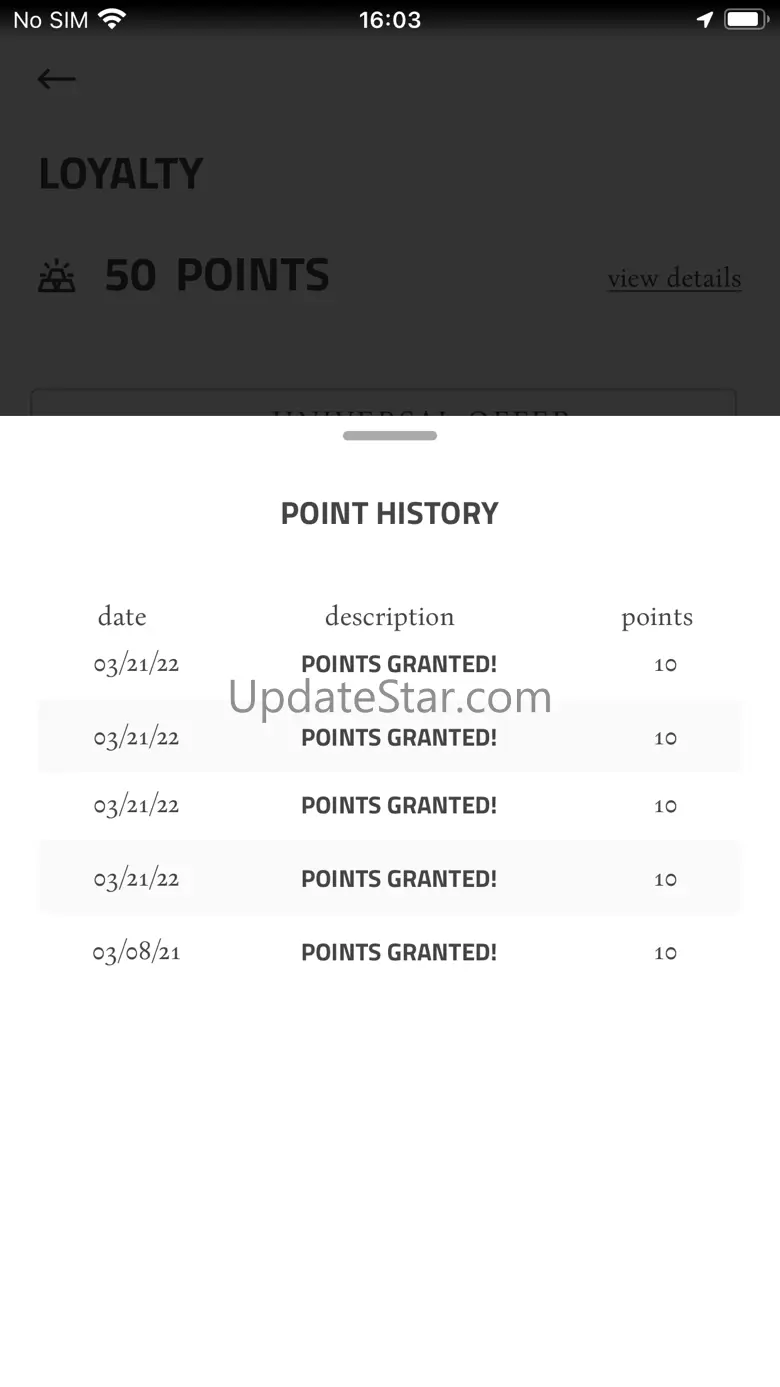Tap the location arrow status icon
The image size is (780, 1387).
(x=705, y=20)
